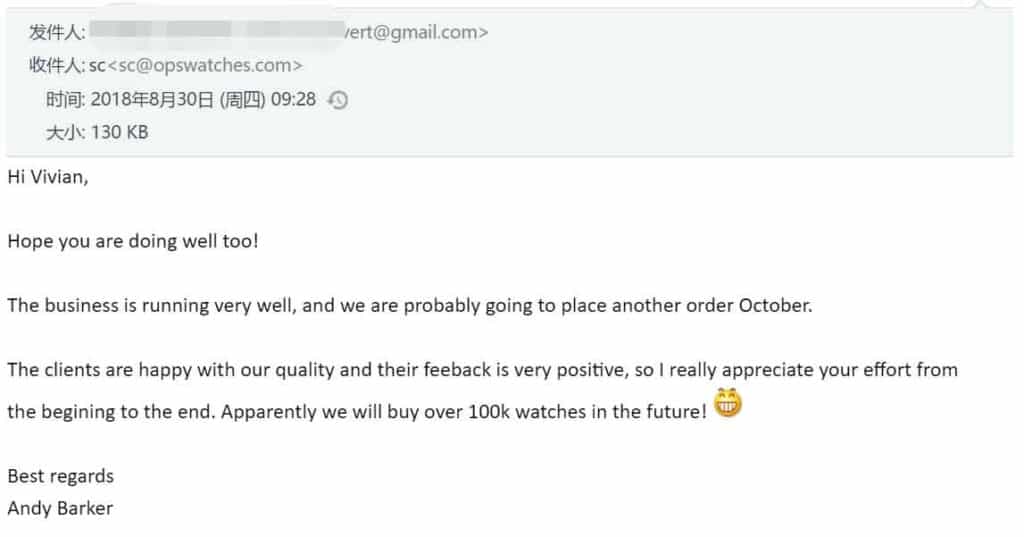Click the sentence about the business running well
This screenshot has width=1024, height=537.
[409, 306]
